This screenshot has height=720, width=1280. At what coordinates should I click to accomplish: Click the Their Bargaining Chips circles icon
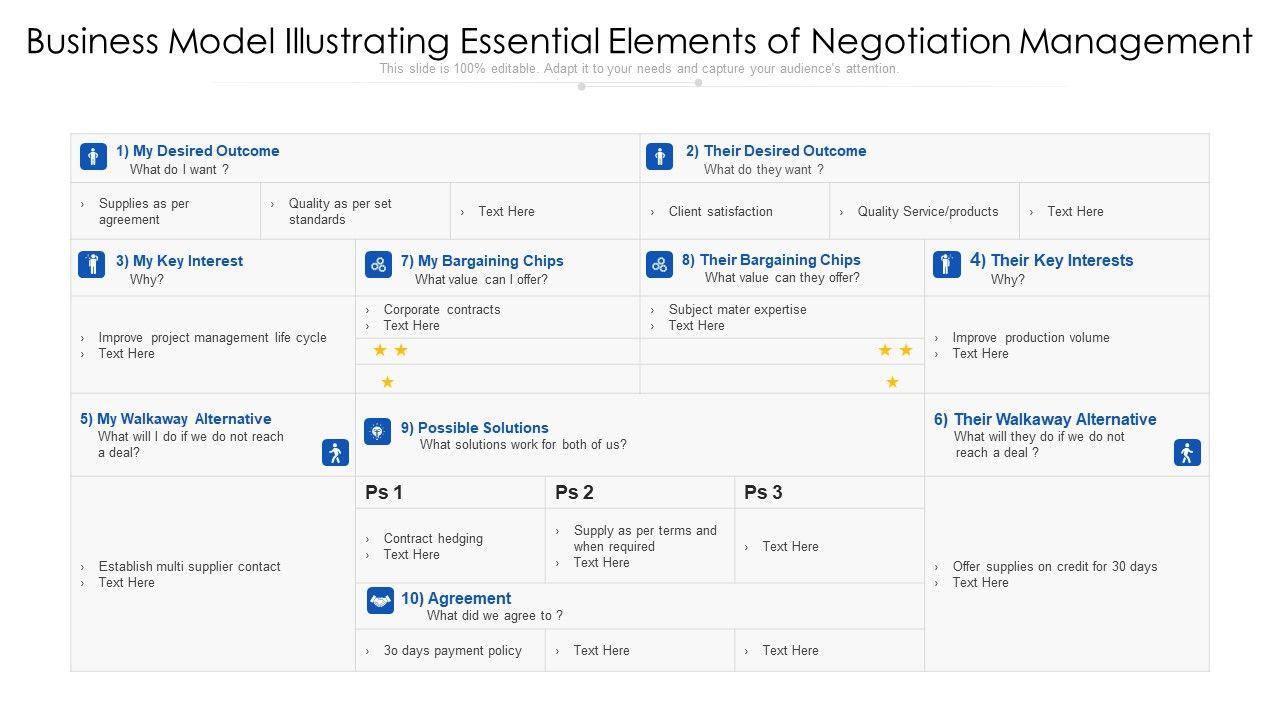pos(659,264)
